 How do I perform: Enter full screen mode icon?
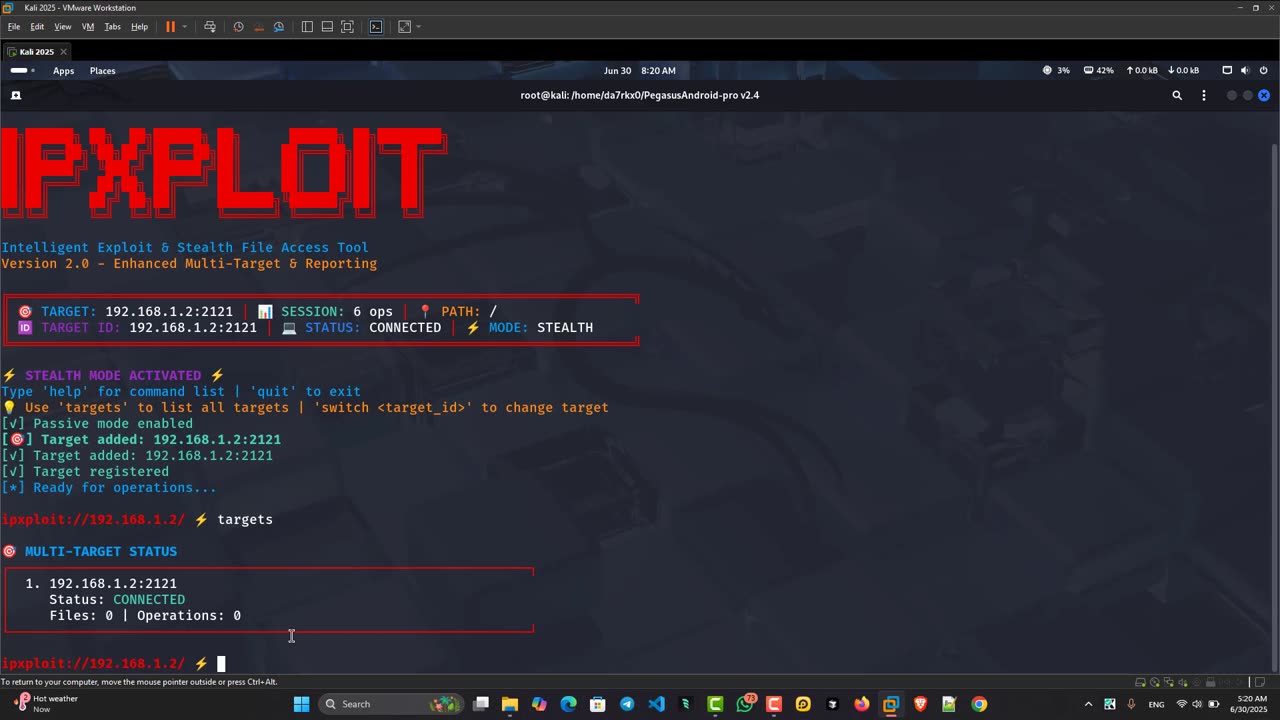[347, 27]
